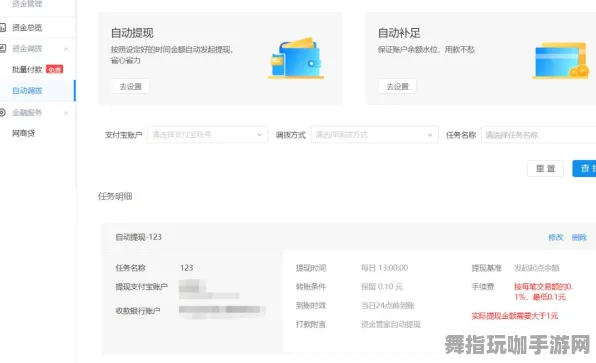Click 删除 link for task 自动提现-123
The image size is (596, 363).
[579, 237]
